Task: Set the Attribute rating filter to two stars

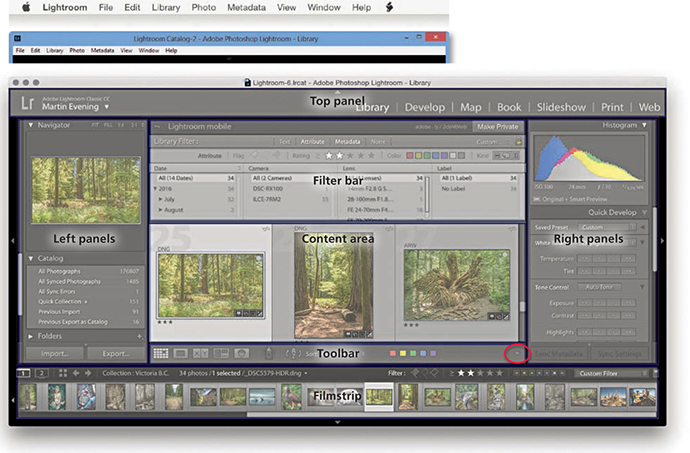Action: (340, 155)
